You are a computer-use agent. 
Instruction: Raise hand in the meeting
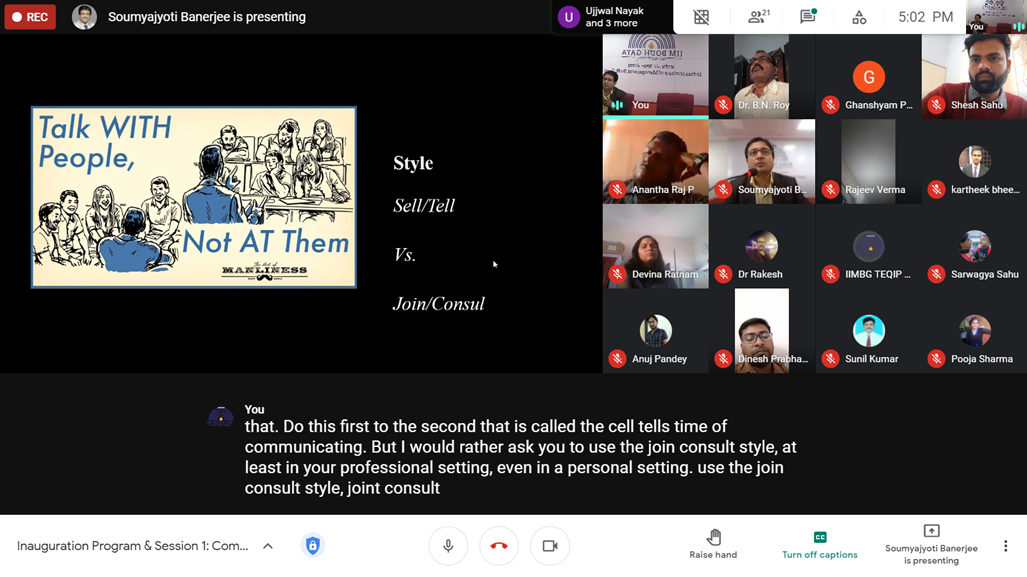pos(713,544)
